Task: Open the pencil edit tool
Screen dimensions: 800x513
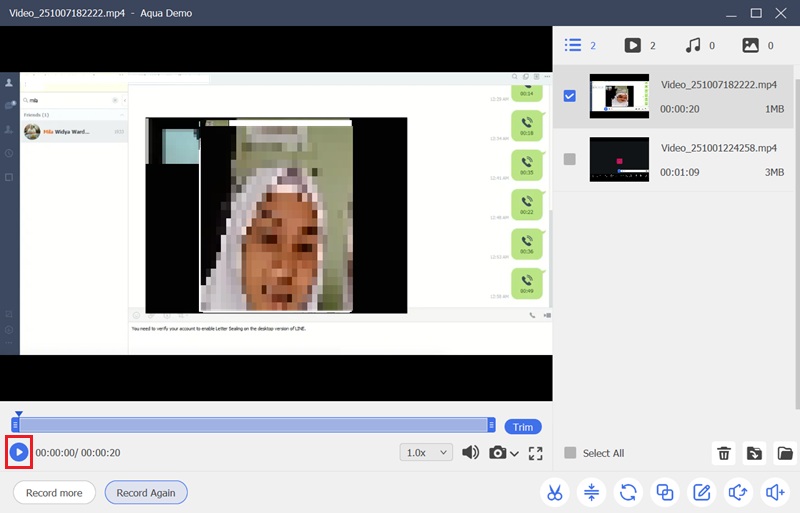Action: pyautogui.click(x=702, y=492)
